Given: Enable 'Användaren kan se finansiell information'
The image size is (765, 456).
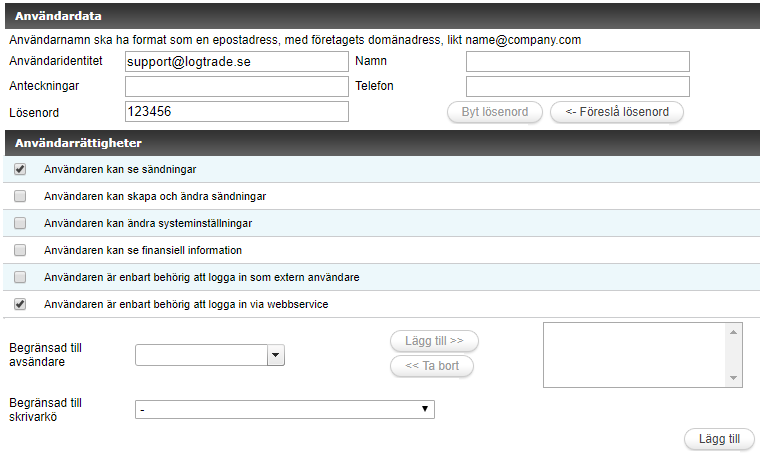Looking at the screenshot, I should point(20,250).
